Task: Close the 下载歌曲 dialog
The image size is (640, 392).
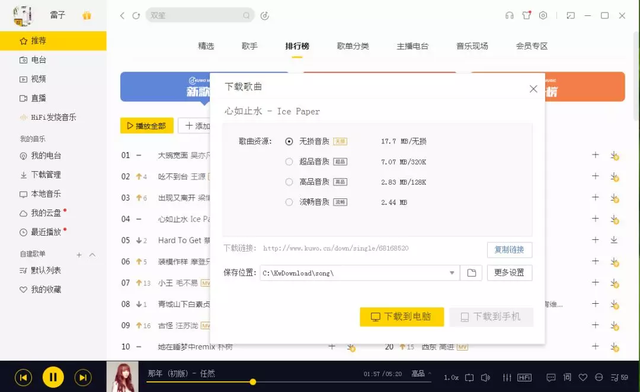Action: pyautogui.click(x=533, y=89)
